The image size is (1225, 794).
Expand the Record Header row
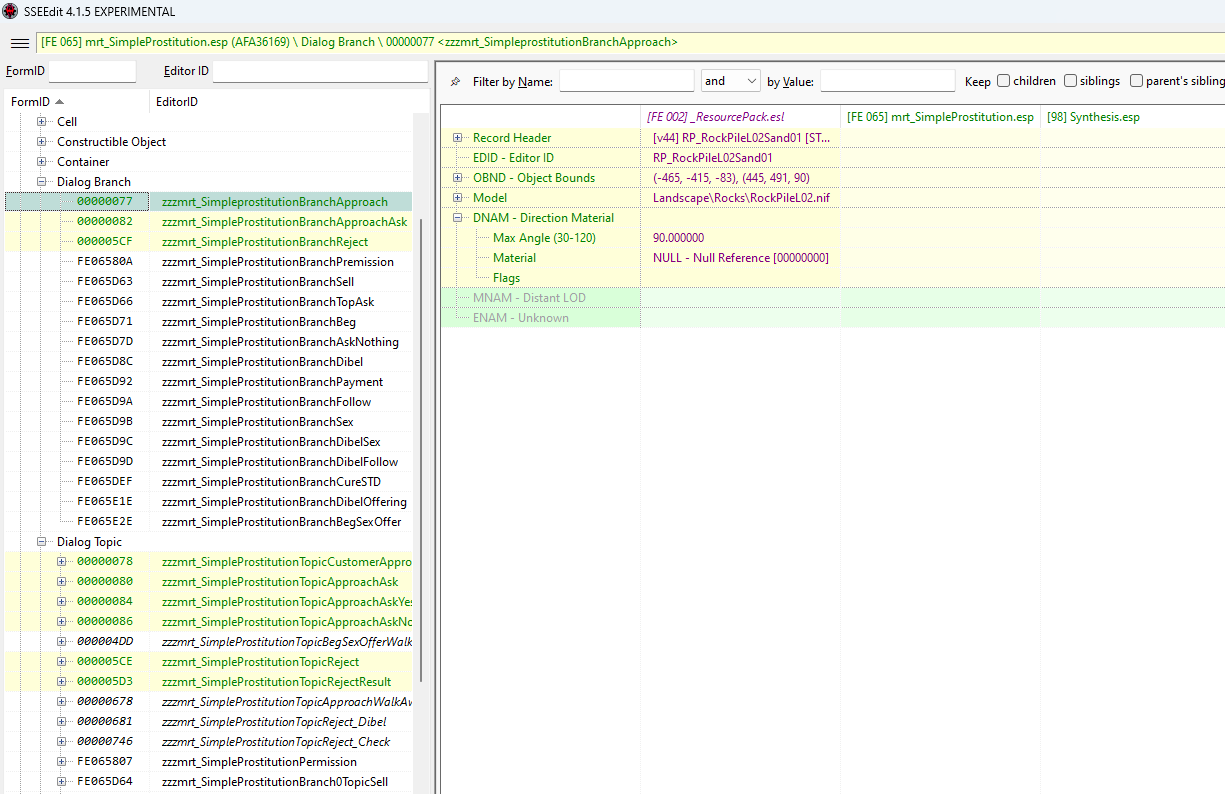point(457,138)
